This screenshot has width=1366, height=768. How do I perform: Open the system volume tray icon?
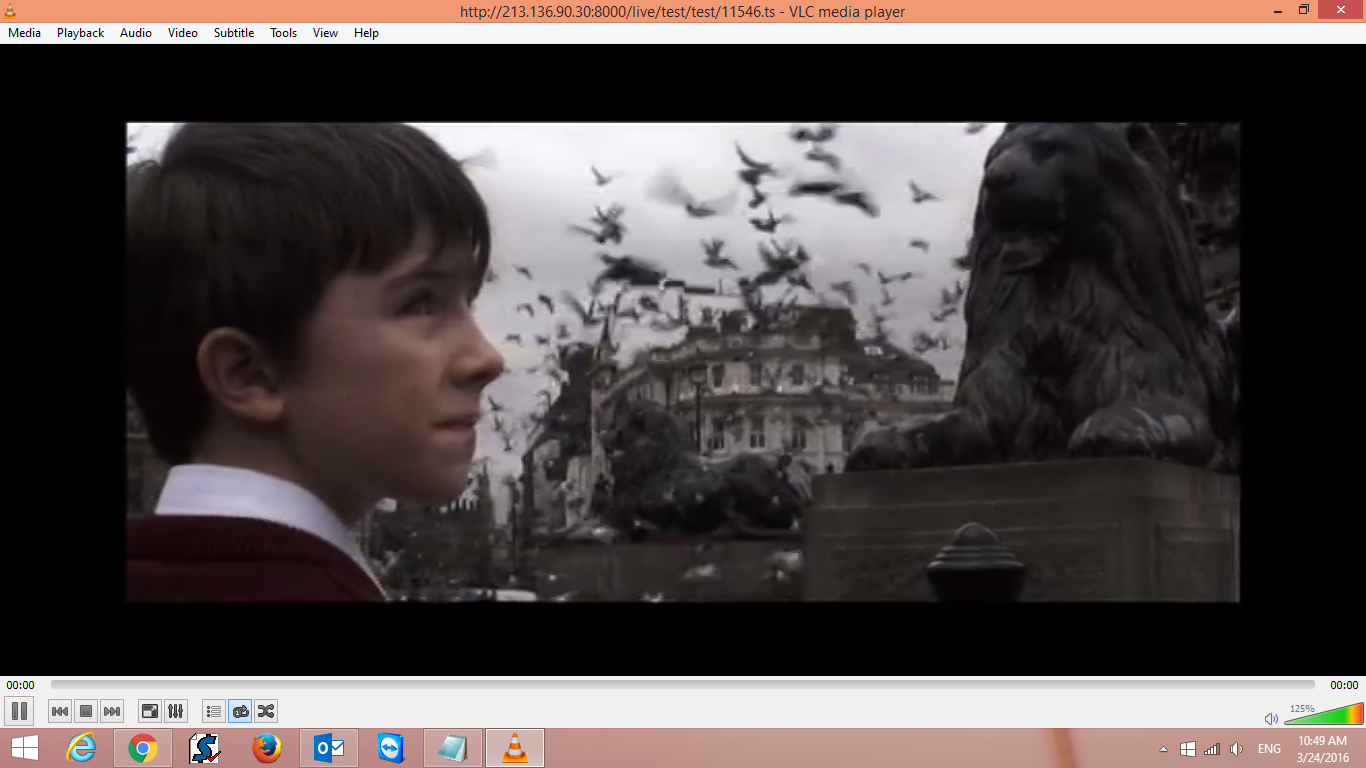pyautogui.click(x=1237, y=749)
